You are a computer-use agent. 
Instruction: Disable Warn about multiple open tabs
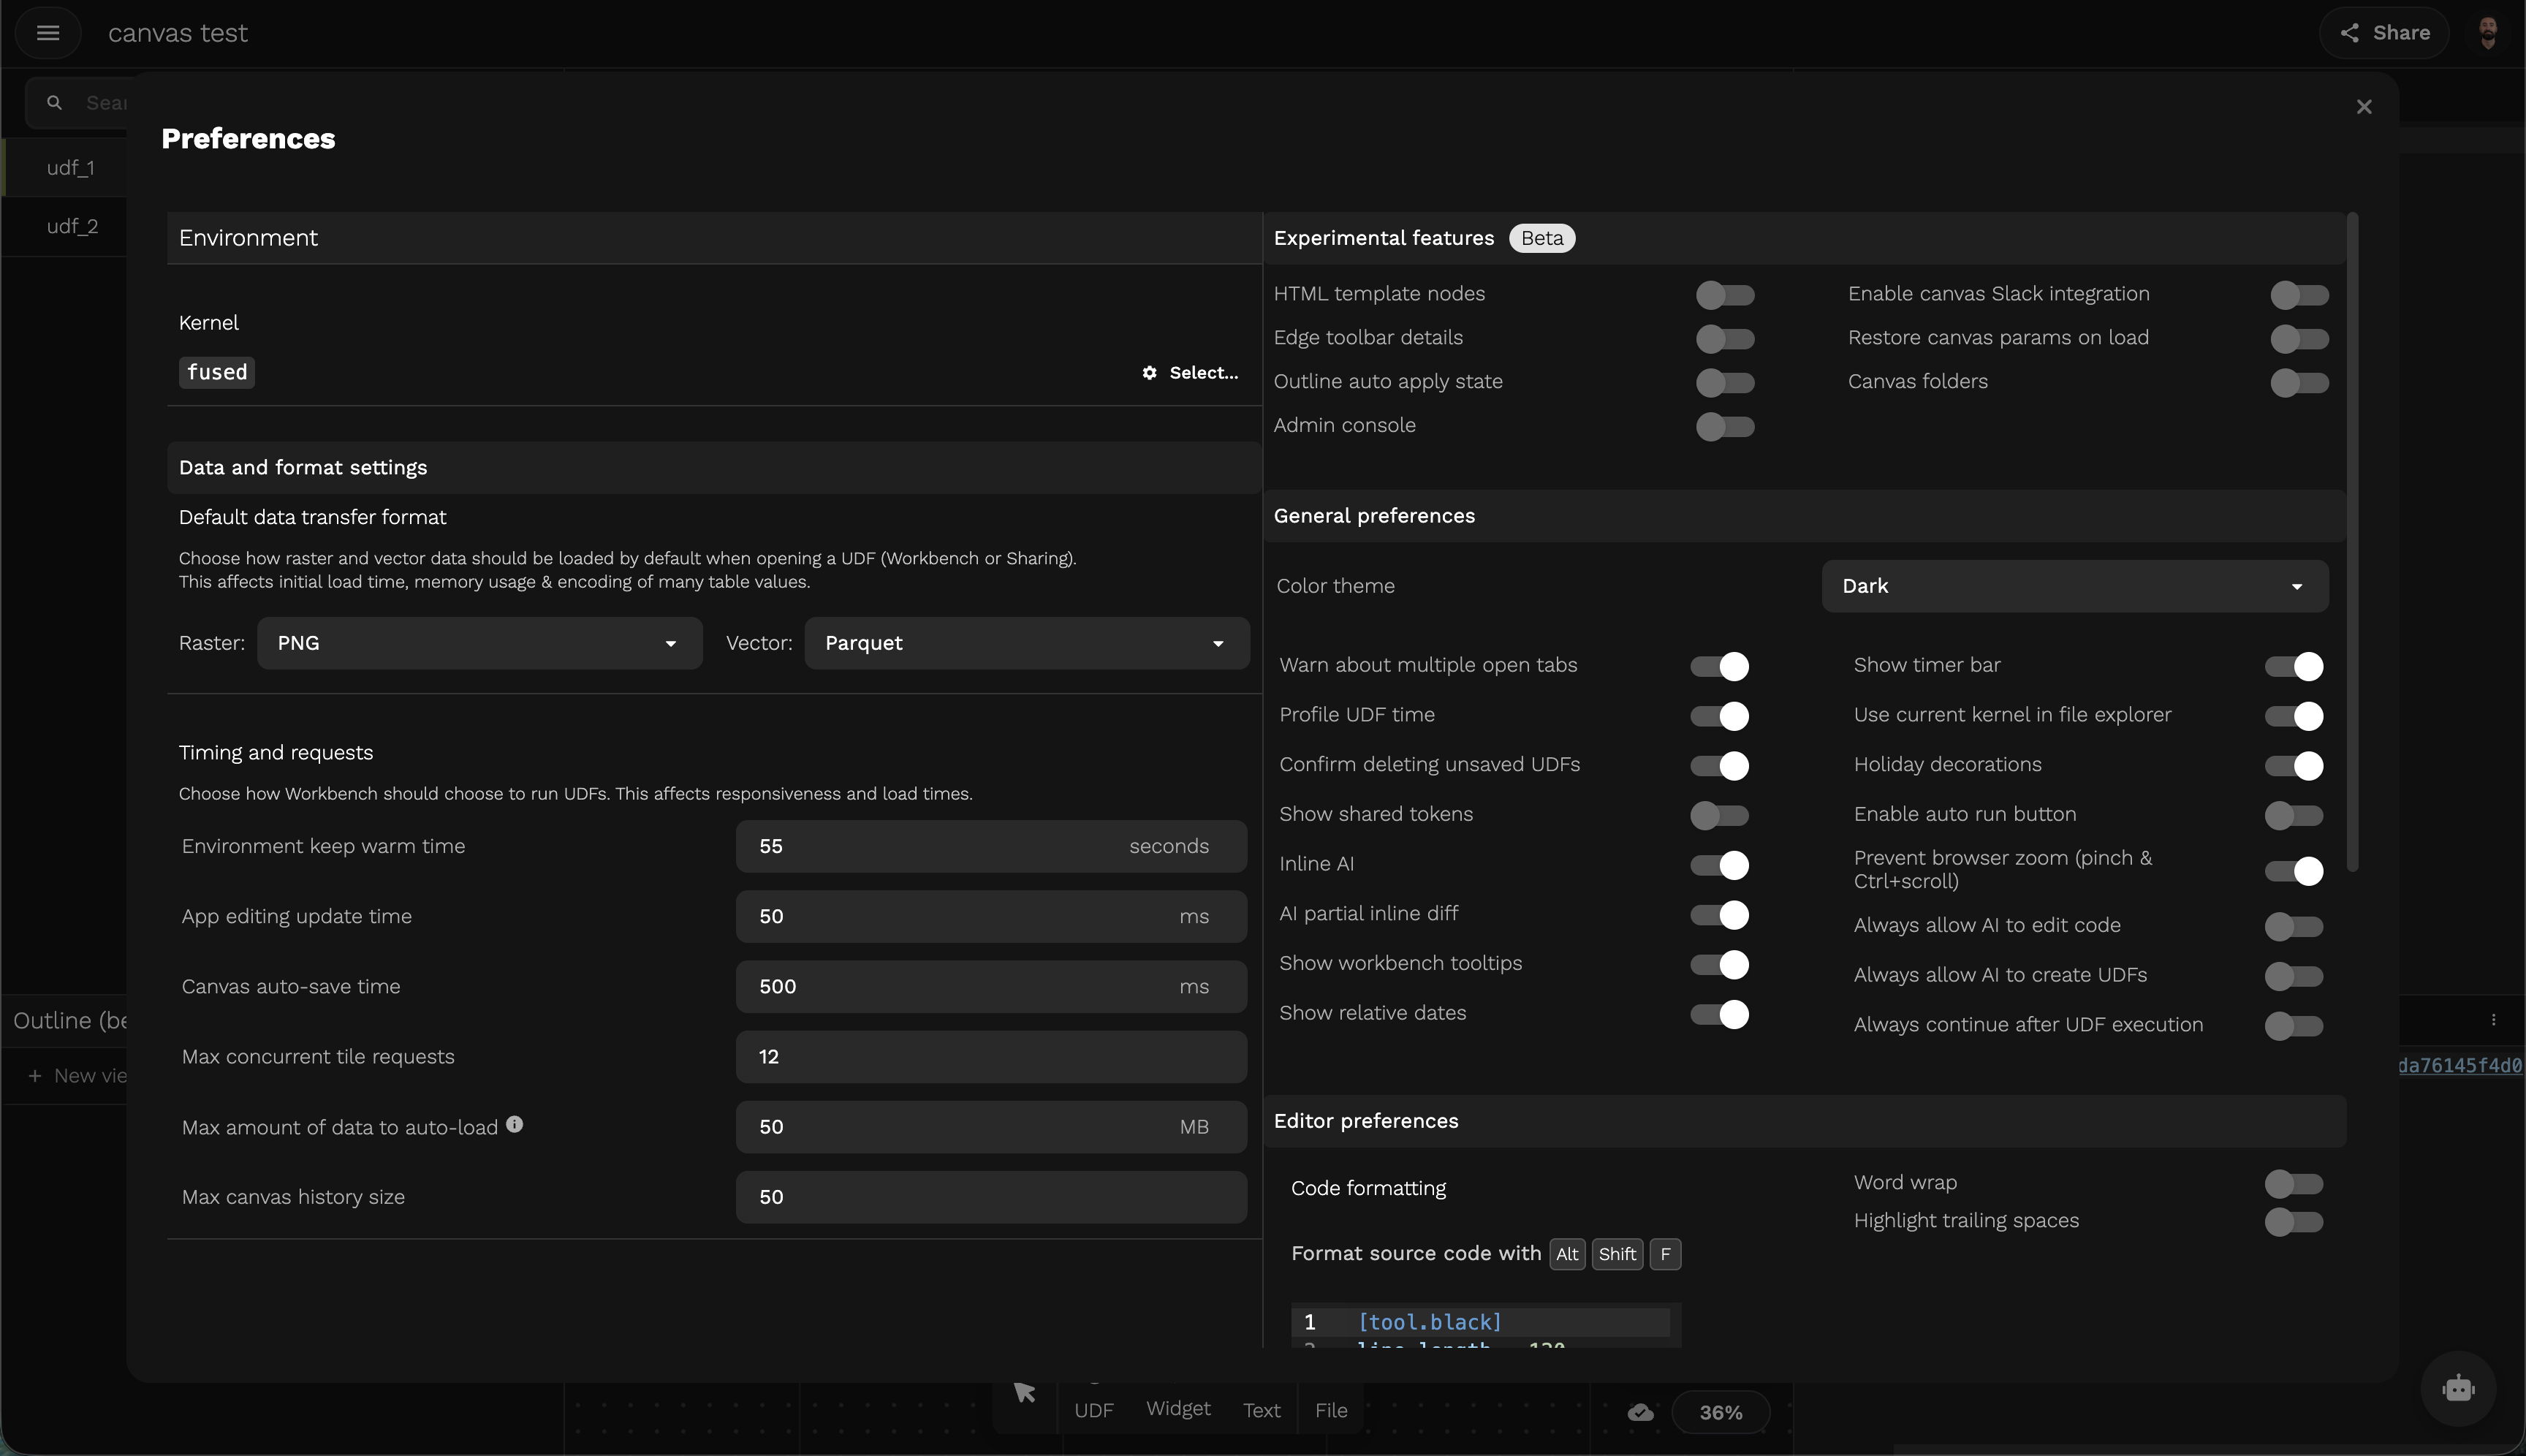(x=1720, y=667)
